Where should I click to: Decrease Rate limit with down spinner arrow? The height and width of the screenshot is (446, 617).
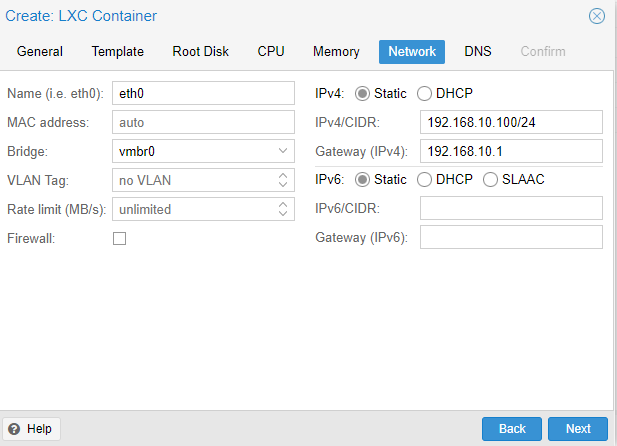[283, 213]
